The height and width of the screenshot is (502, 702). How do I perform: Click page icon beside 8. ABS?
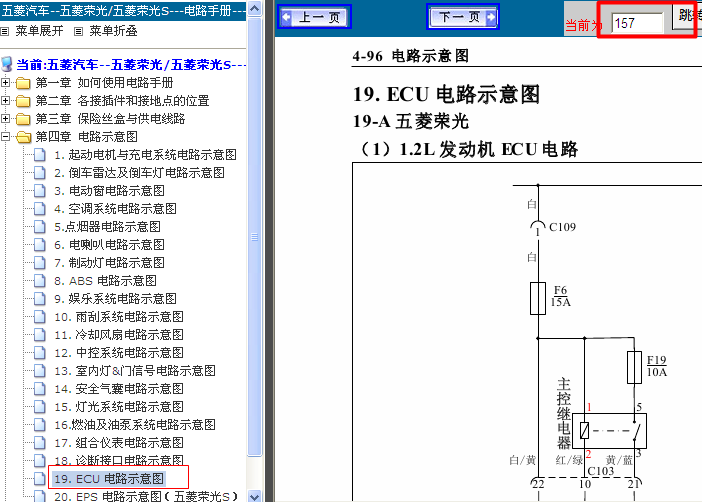coord(40,281)
